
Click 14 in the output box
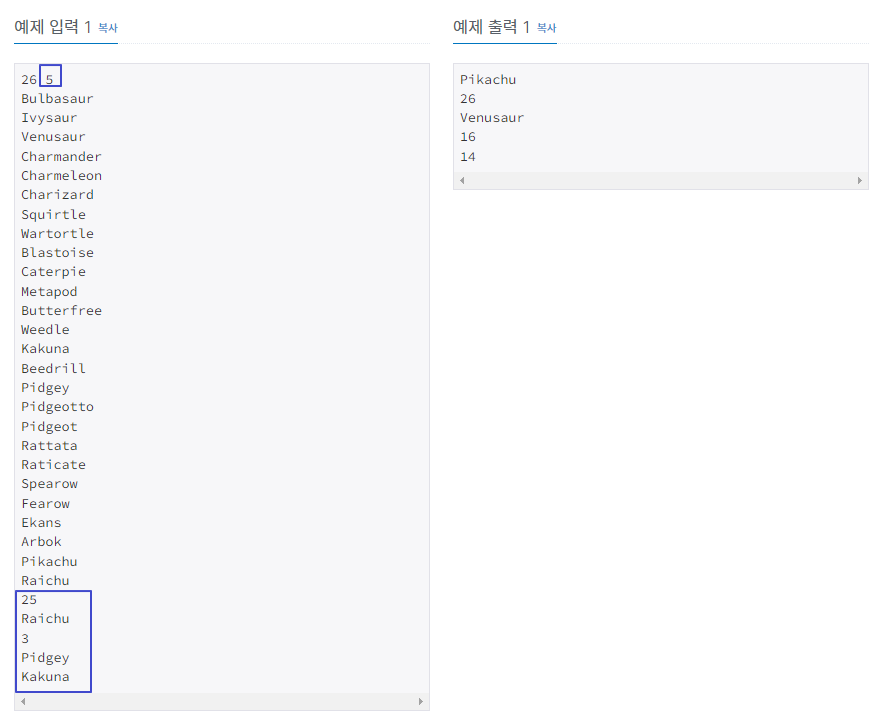pyautogui.click(x=468, y=157)
